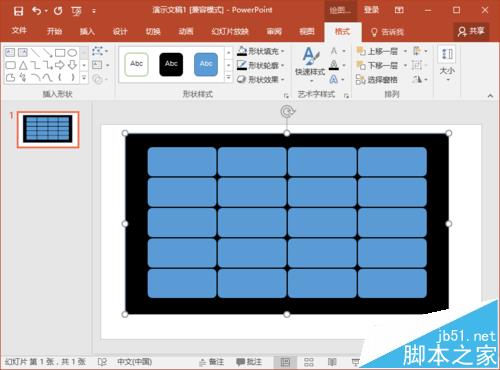Choose the Down Arrow block shape
The image size is (500, 370).
72,65
